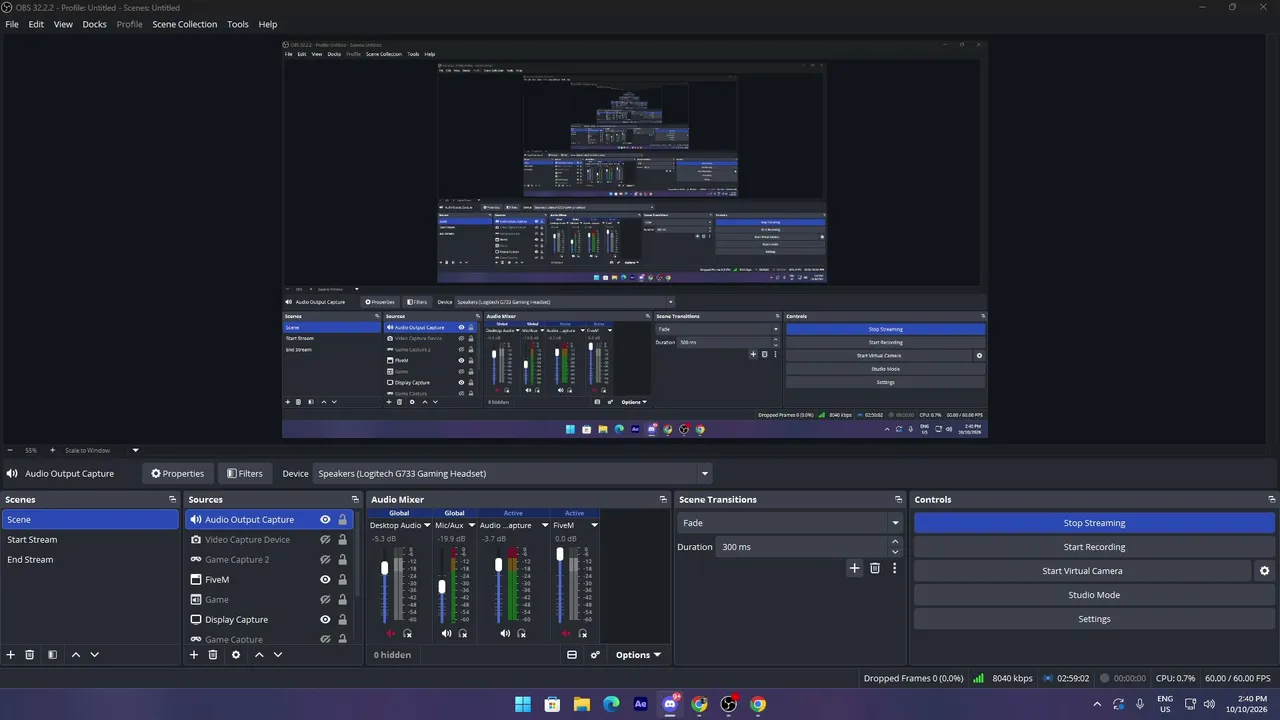Click the Stop Streaming button
Viewport: 1280px width, 720px height.
(x=1094, y=523)
